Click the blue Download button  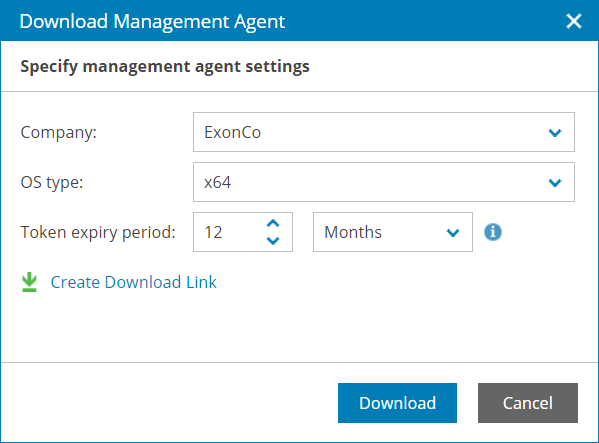397,403
